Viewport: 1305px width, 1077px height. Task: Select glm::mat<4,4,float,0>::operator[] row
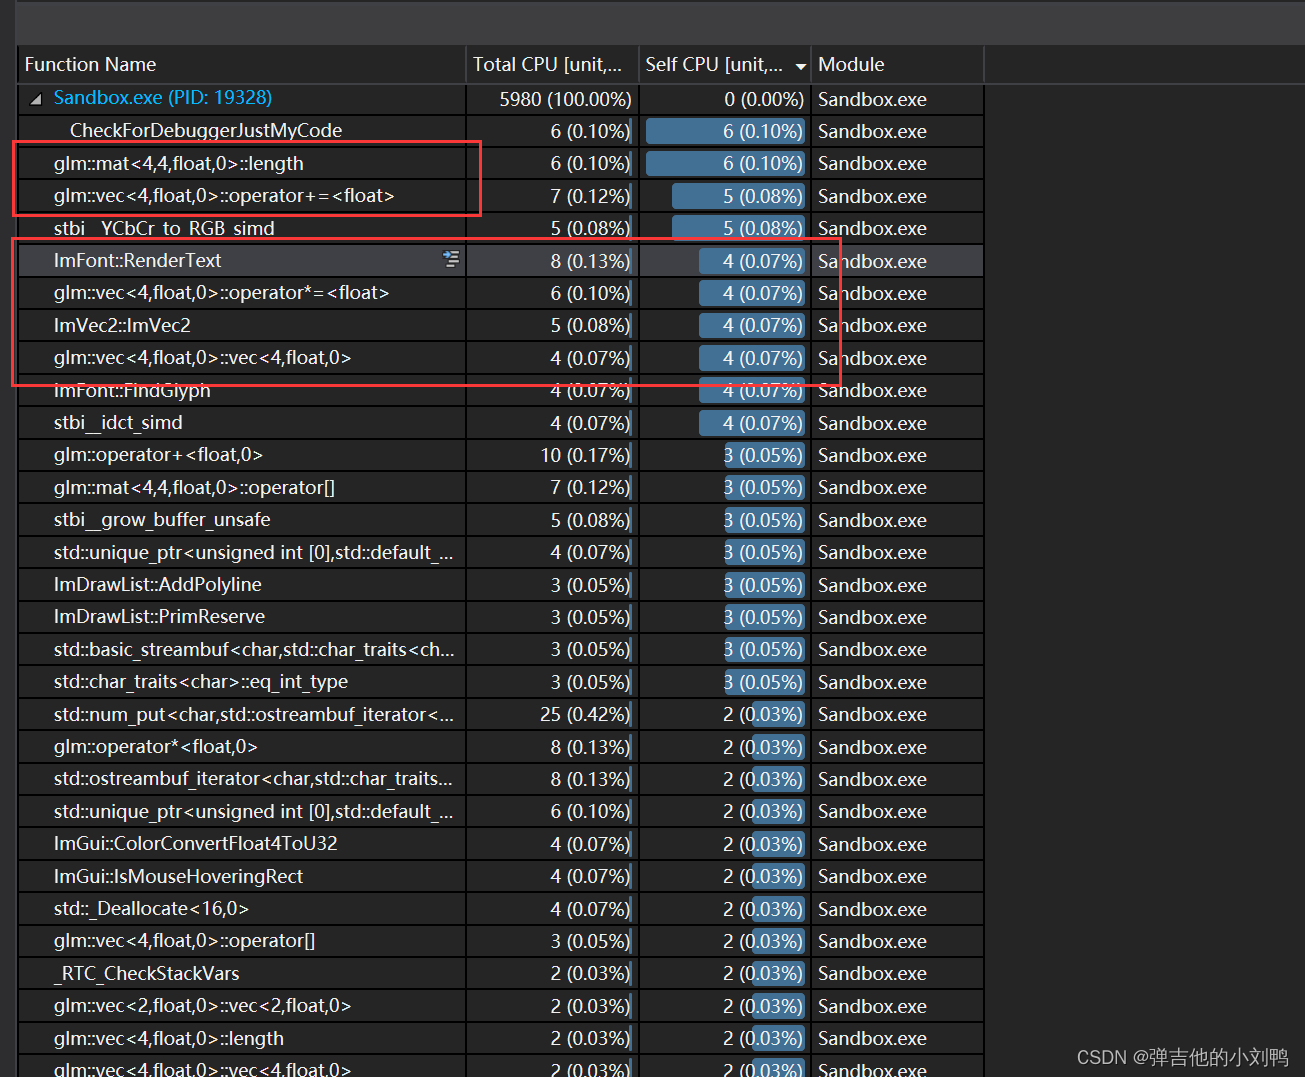[x=500, y=487]
